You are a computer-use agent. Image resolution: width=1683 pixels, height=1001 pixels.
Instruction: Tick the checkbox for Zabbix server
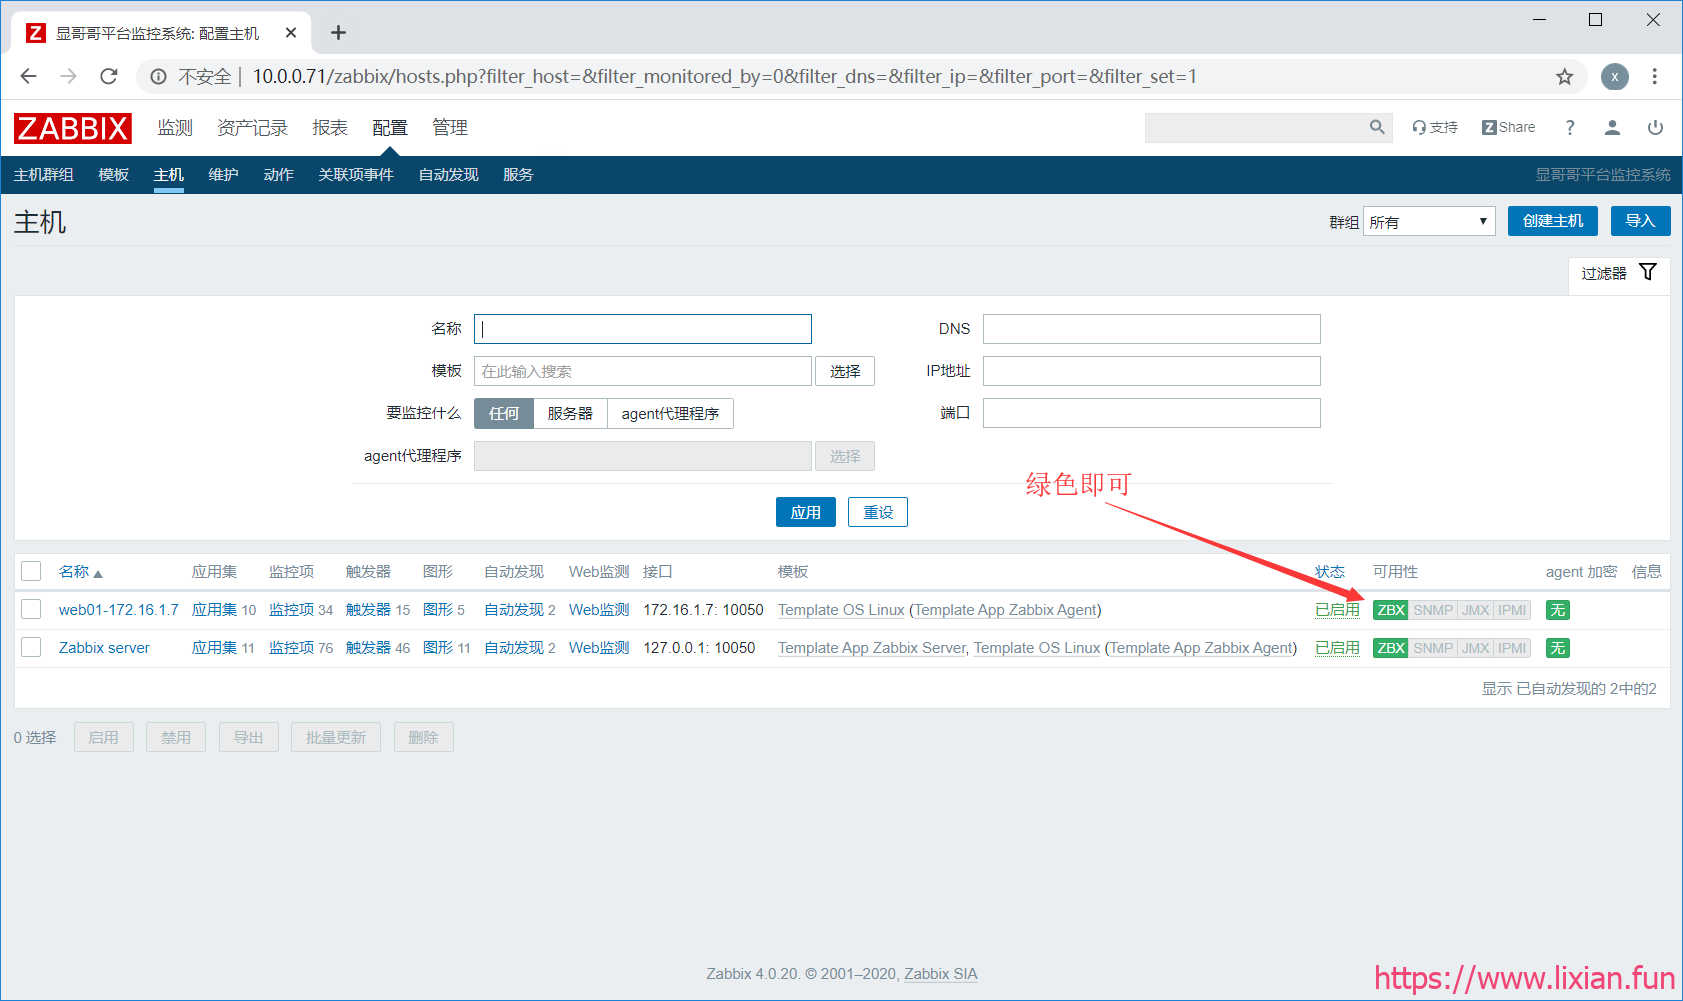31,647
